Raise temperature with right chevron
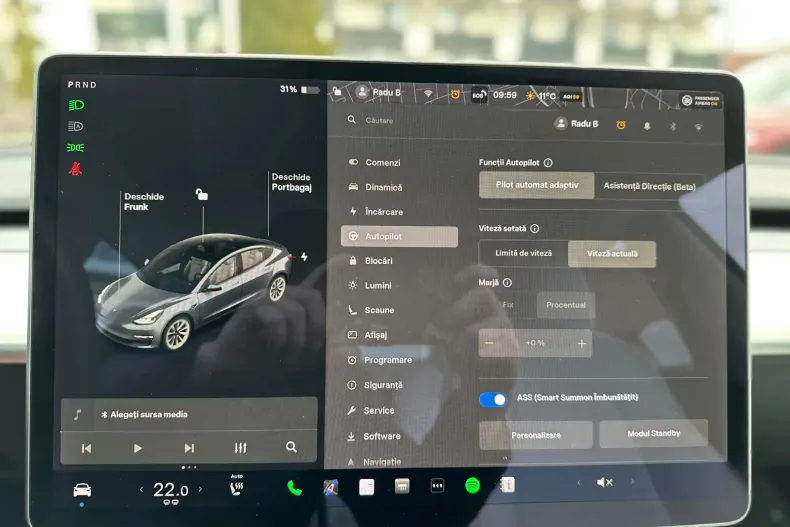The image size is (790, 527). (x=200, y=489)
